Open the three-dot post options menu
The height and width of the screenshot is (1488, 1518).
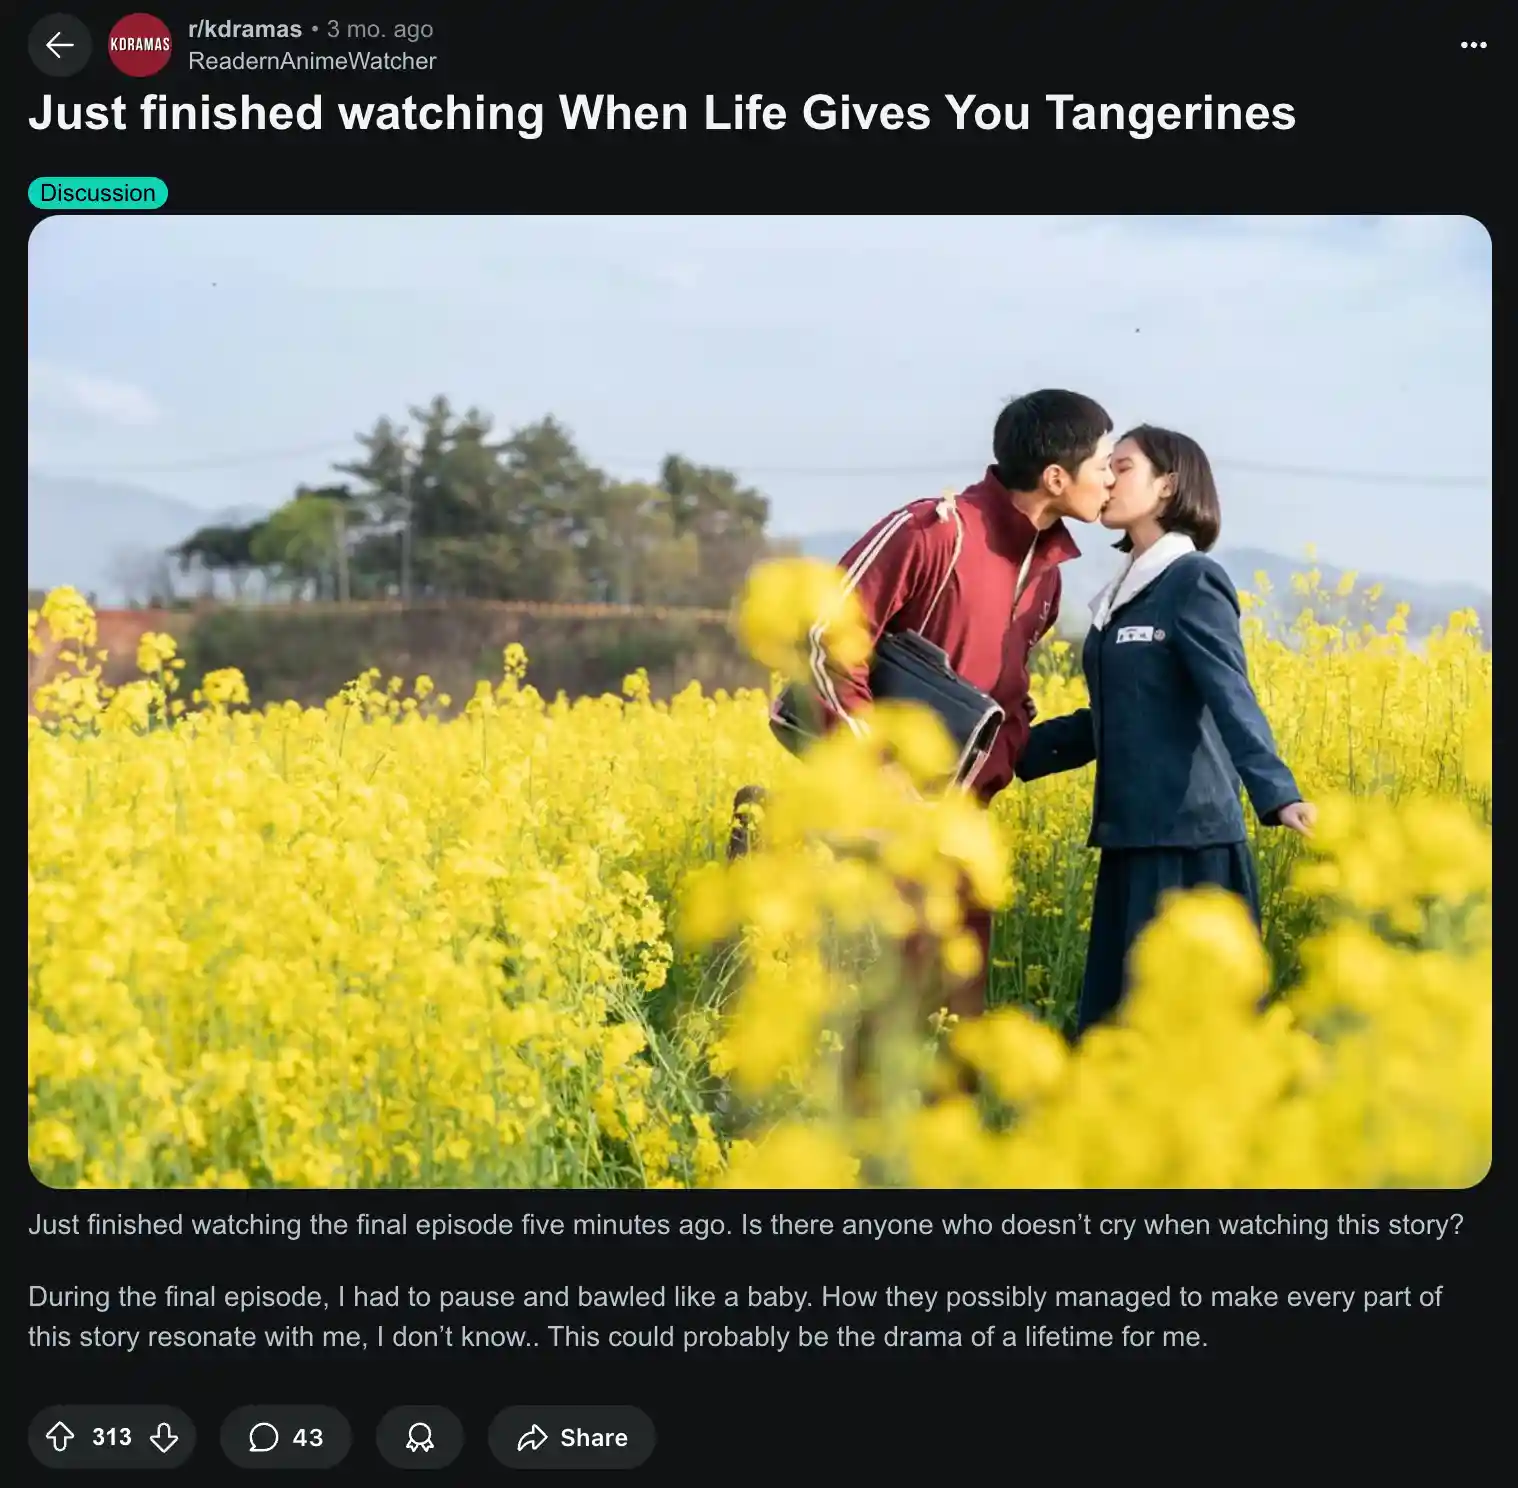[1473, 45]
